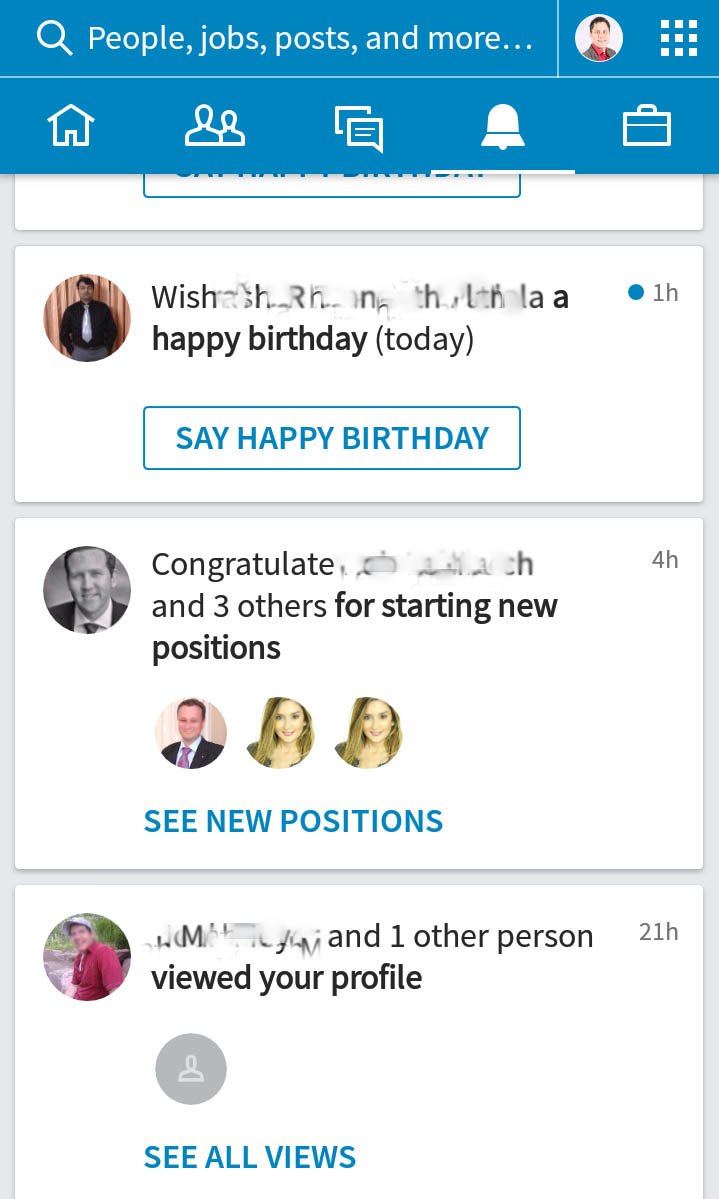Image resolution: width=719 pixels, height=1199 pixels.
Task: Open the apps grid menu
Action: (x=679, y=38)
